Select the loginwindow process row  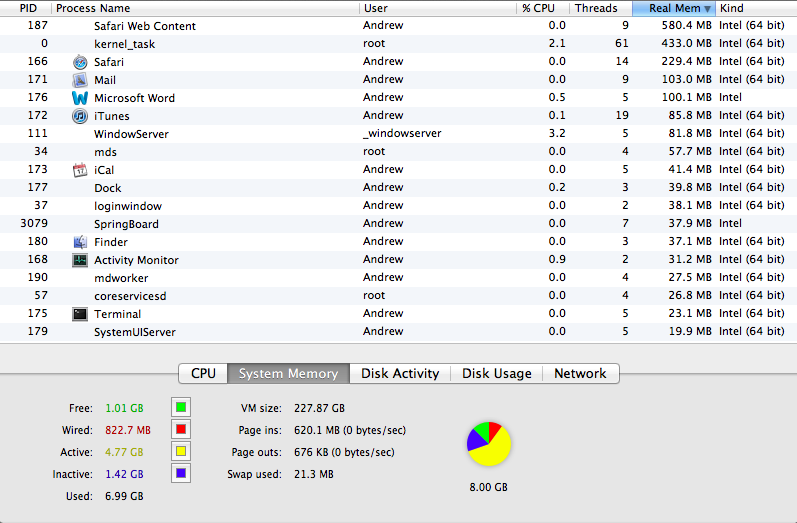pyautogui.click(x=398, y=206)
